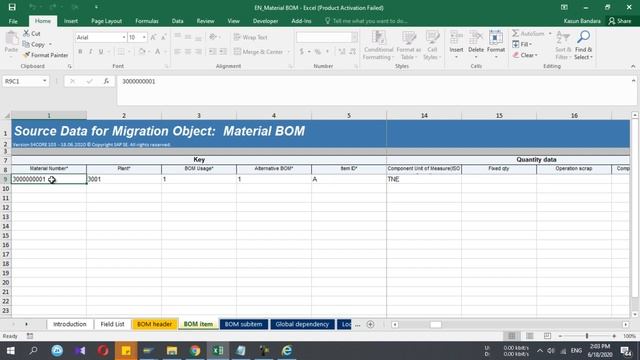Open Google Chrome from the taskbar
Screen dimensions: 640x360
(195, 351)
